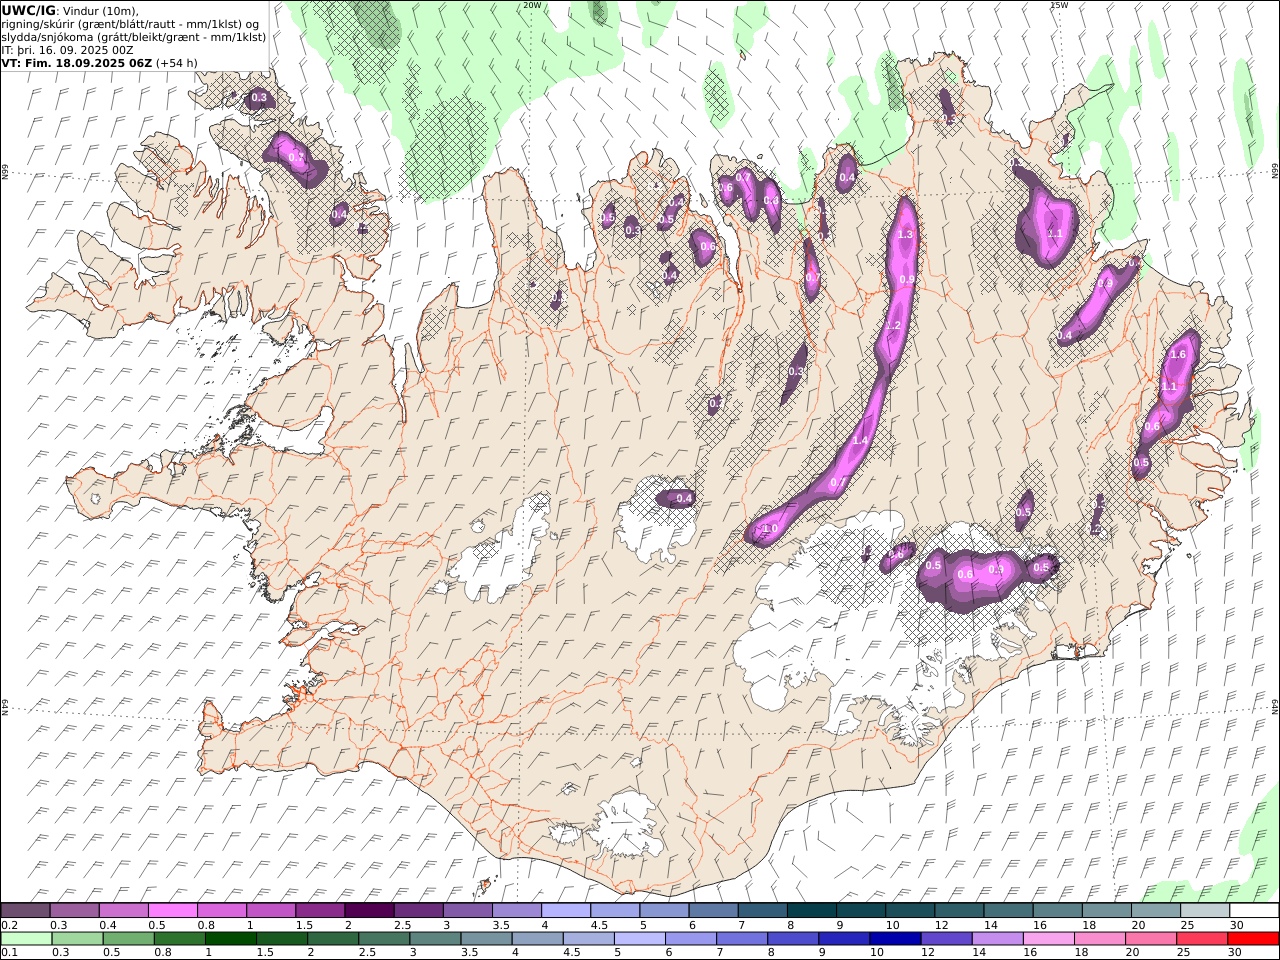1280x960 pixels.
Task: Click the mauve 0.3 snow swatch
Action: (74, 910)
